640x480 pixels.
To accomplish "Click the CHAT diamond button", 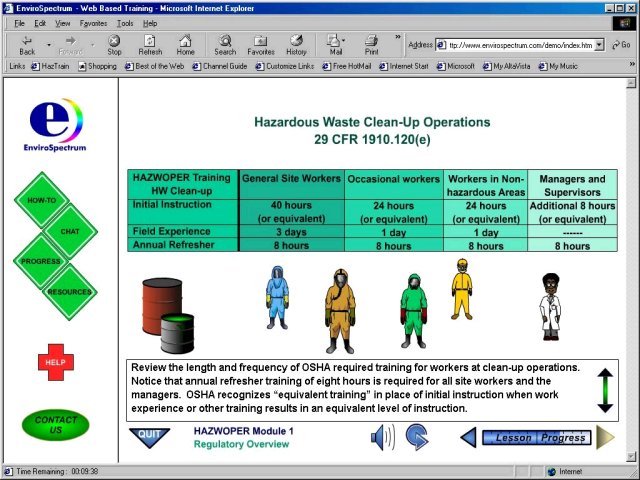I will pyautogui.click(x=70, y=231).
